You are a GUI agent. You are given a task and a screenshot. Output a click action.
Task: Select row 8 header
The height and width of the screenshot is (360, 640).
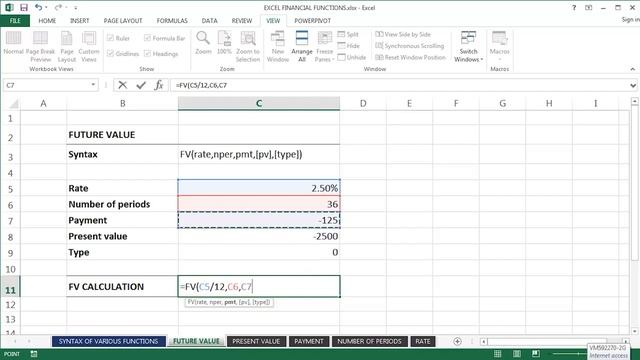point(11,237)
